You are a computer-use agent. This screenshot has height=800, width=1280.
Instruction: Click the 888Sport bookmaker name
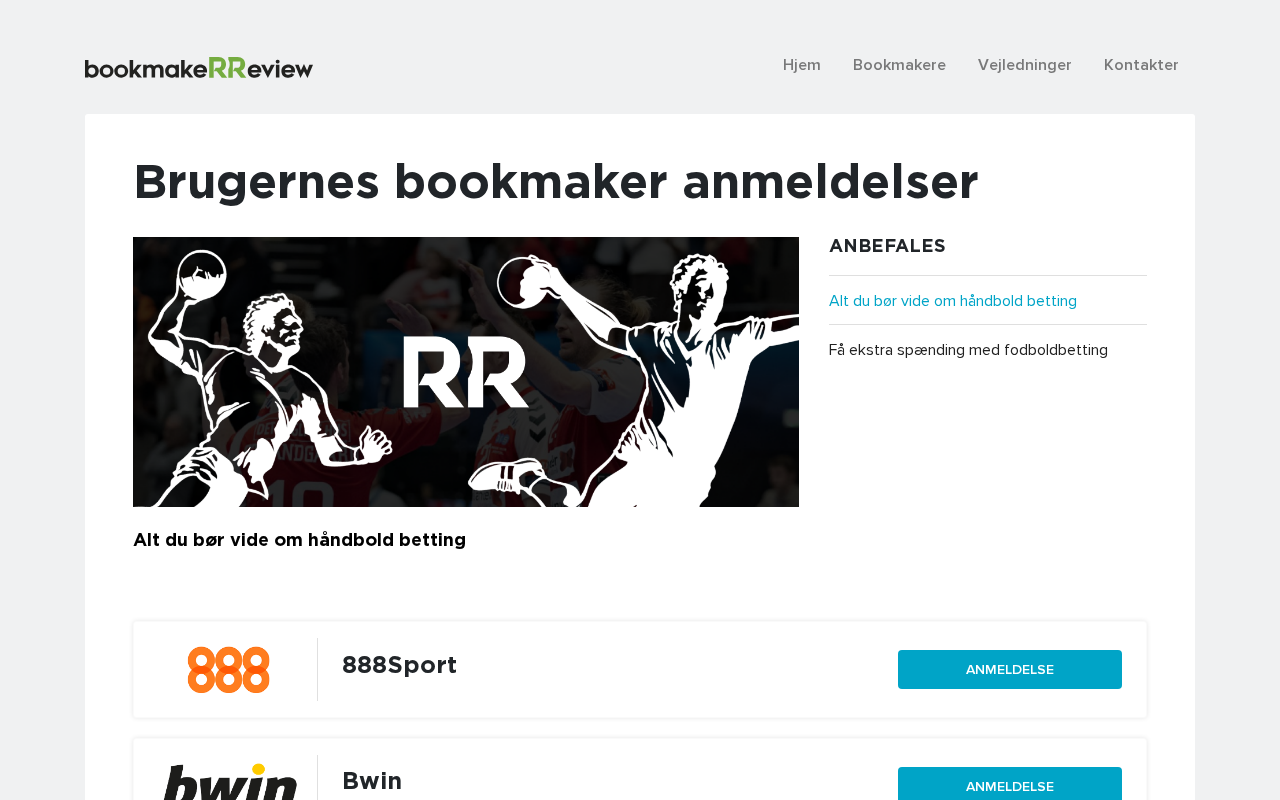399,665
